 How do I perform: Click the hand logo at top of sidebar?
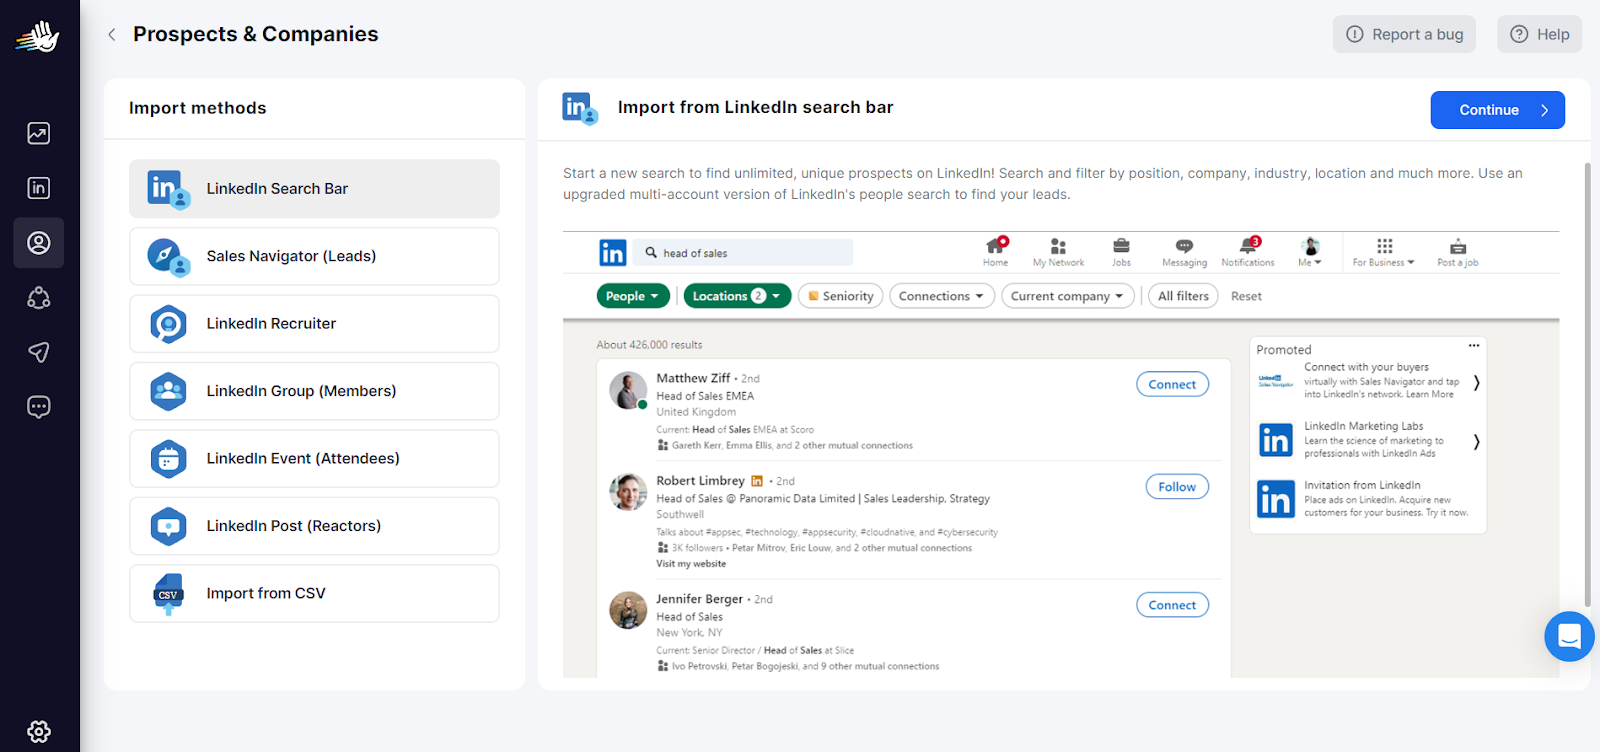coord(38,37)
